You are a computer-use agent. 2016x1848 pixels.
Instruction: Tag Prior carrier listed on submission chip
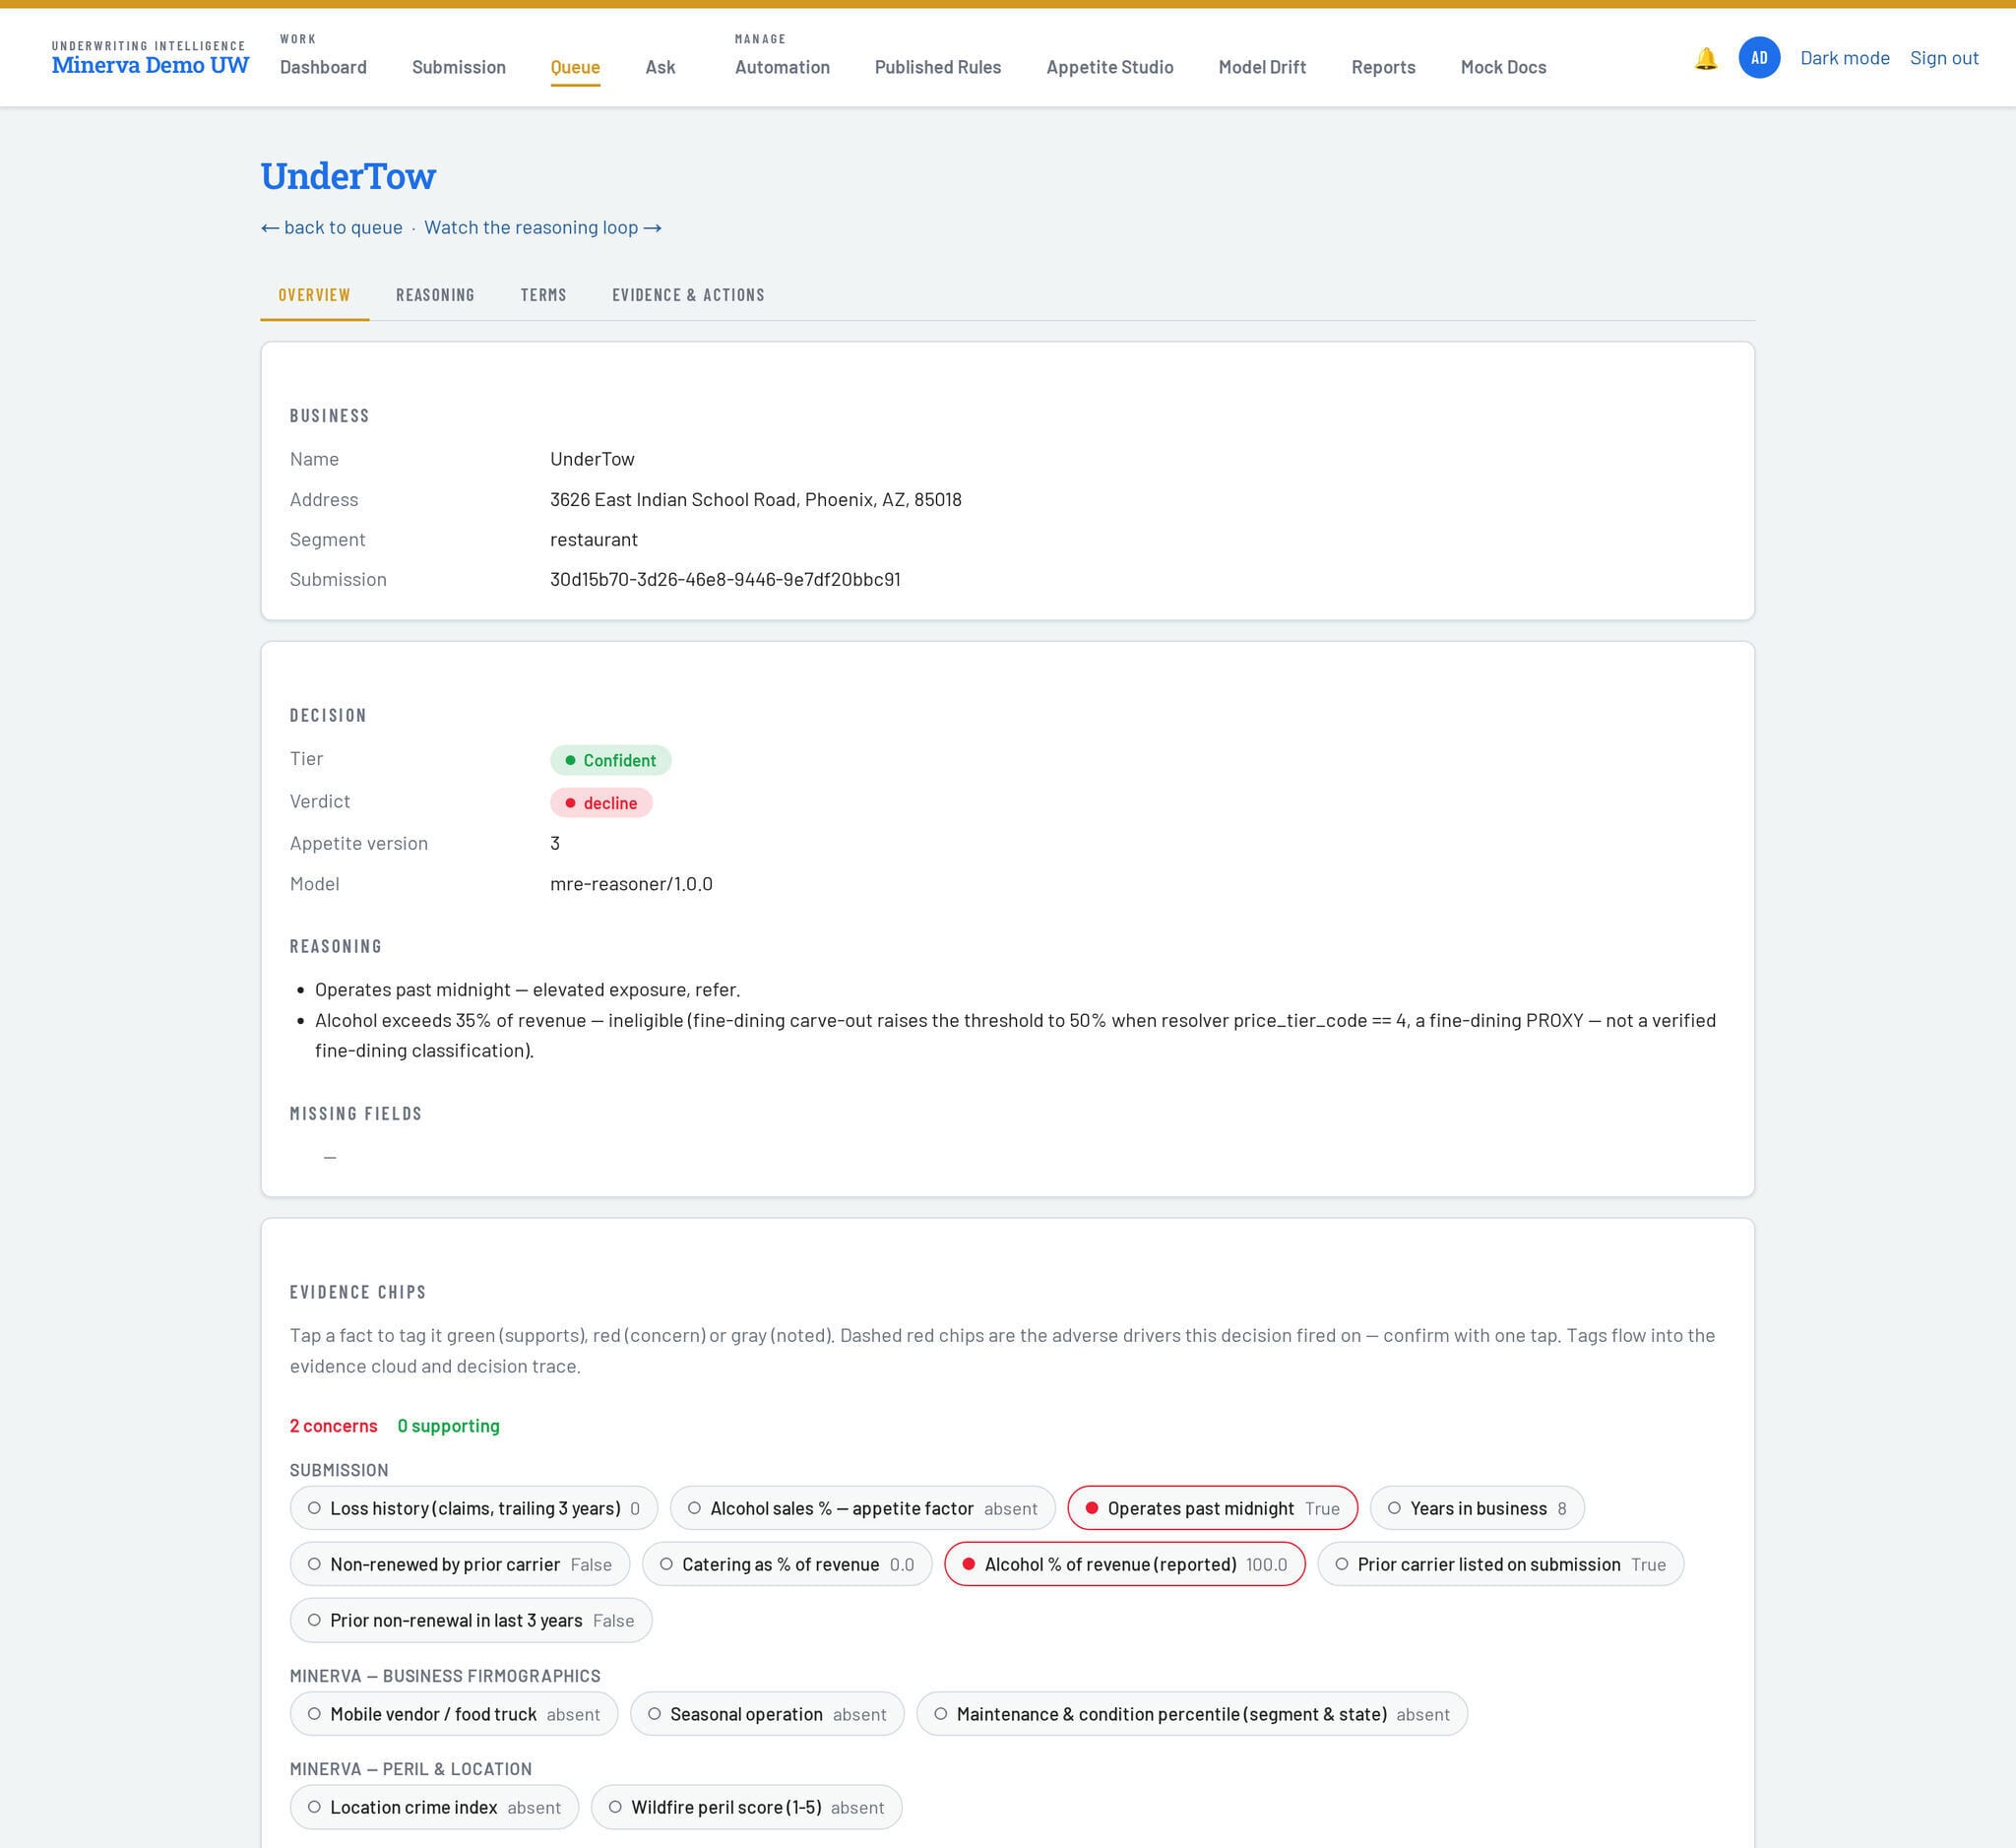pyautogui.click(x=1500, y=1564)
